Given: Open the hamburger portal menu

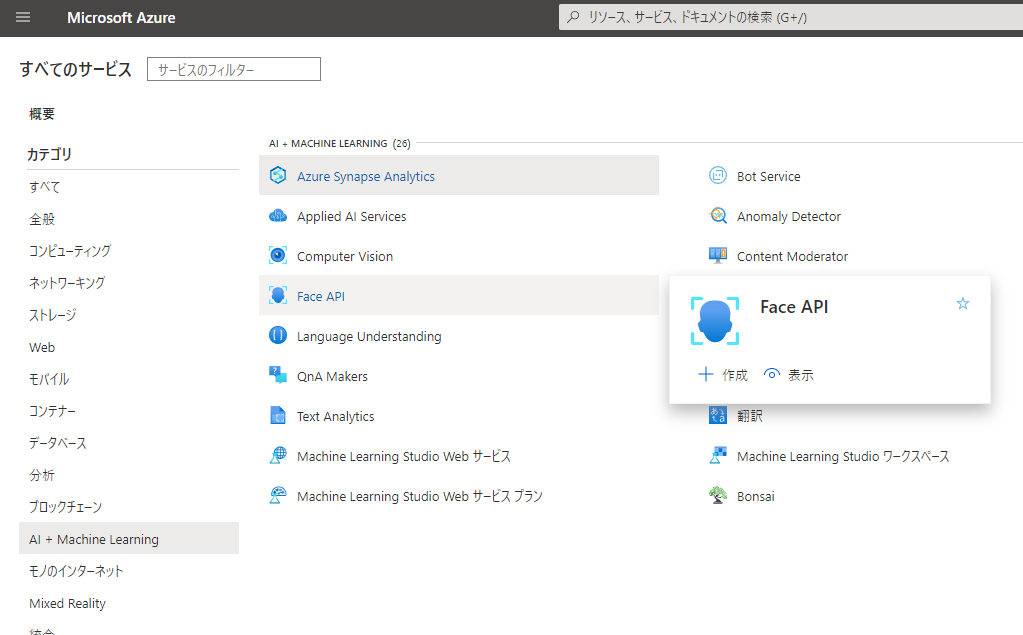Looking at the screenshot, I should tap(23, 18).
